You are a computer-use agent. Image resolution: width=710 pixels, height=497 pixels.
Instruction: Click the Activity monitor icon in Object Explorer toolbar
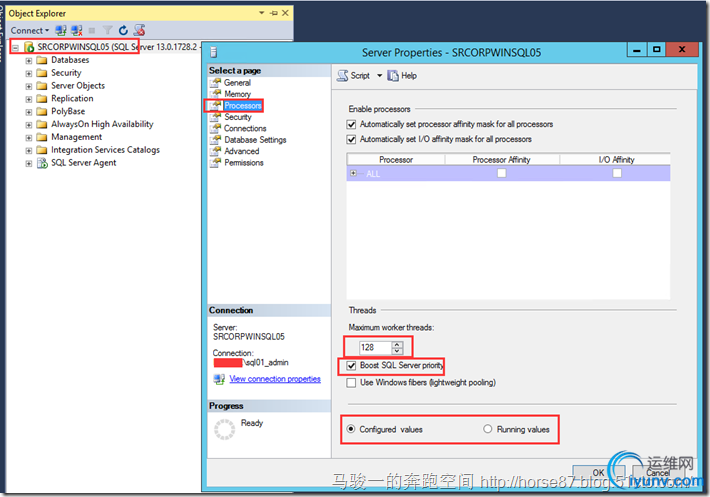[x=139, y=30]
